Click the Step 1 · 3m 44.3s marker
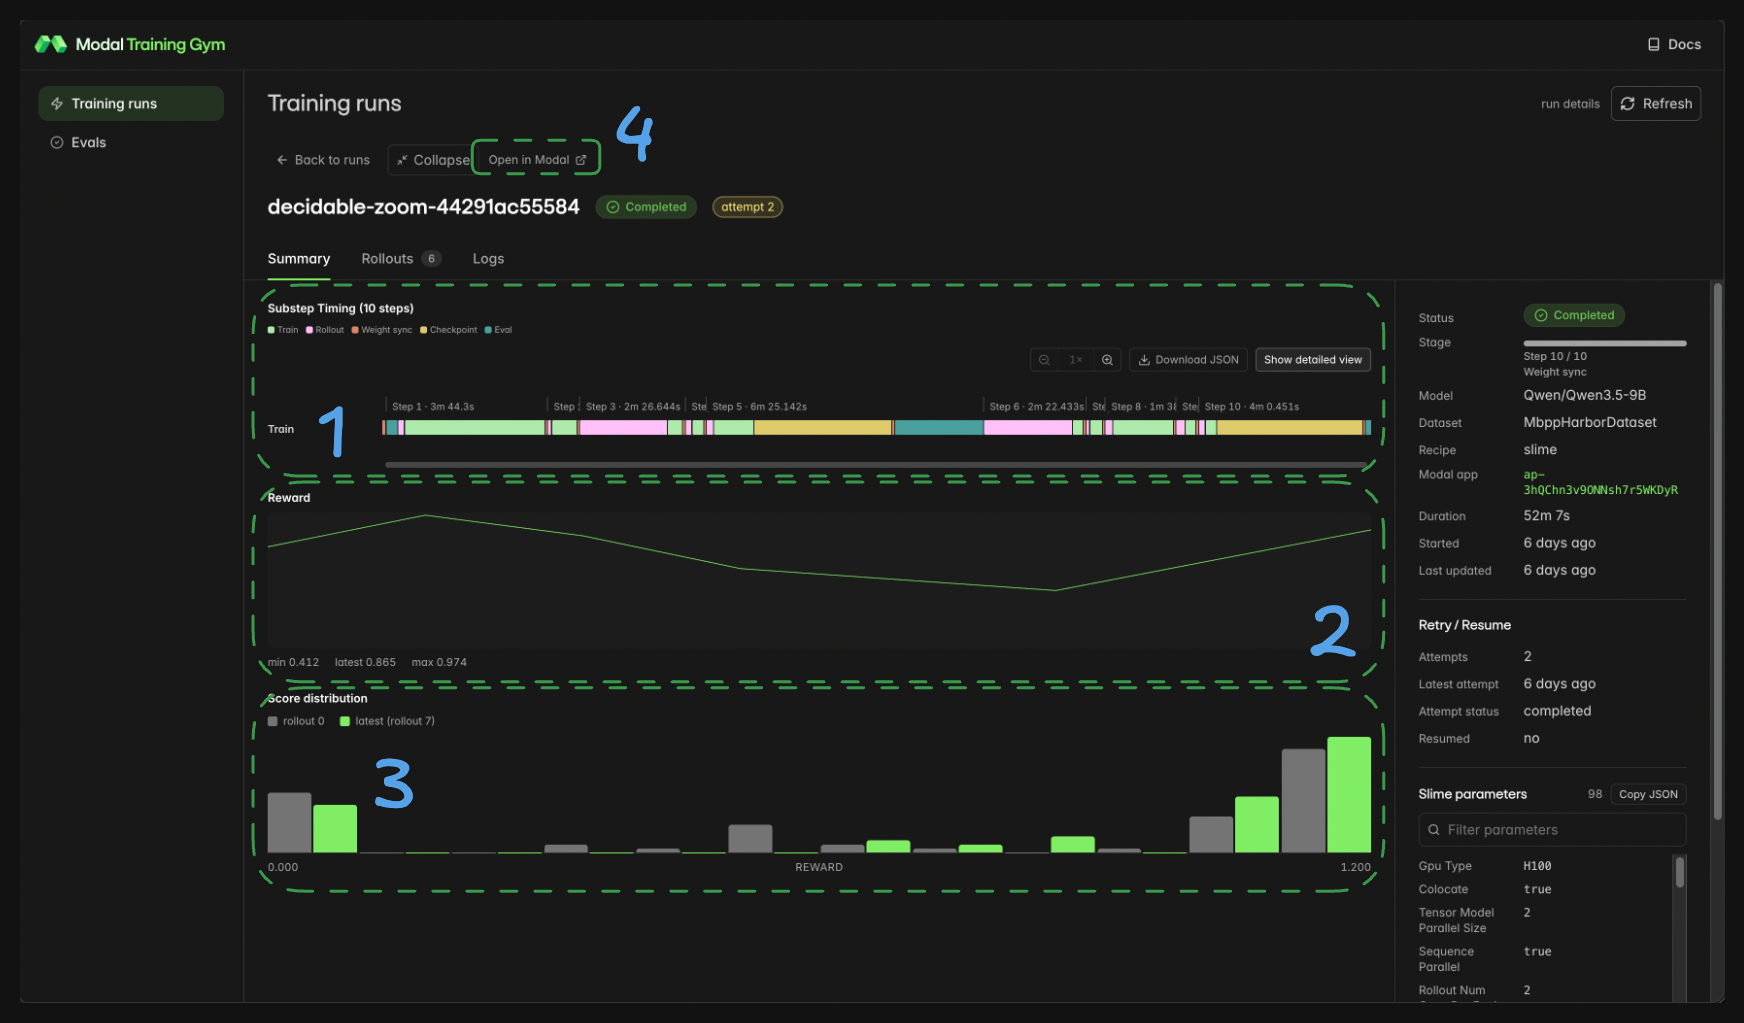Viewport: 1744px width, 1023px height. coord(433,407)
